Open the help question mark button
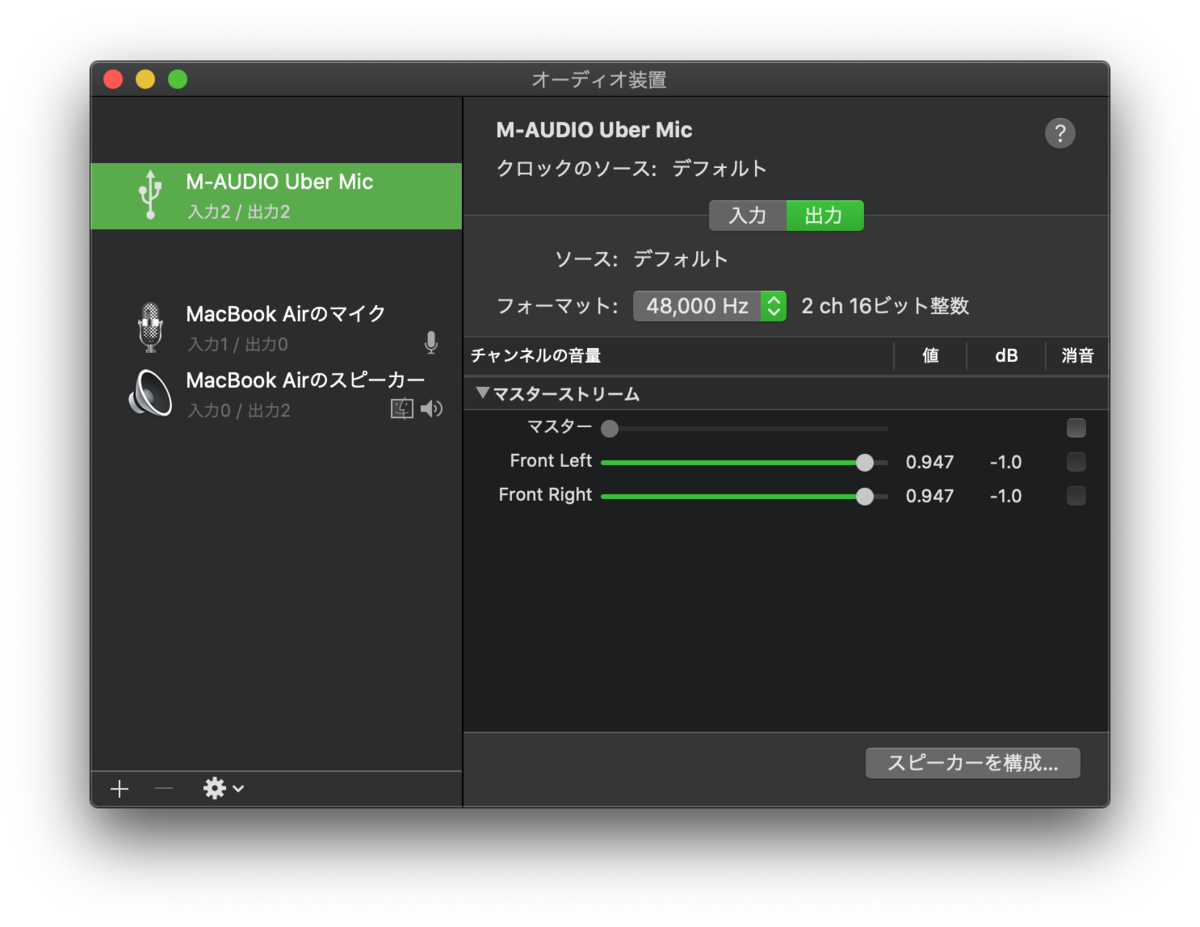 click(x=1060, y=133)
